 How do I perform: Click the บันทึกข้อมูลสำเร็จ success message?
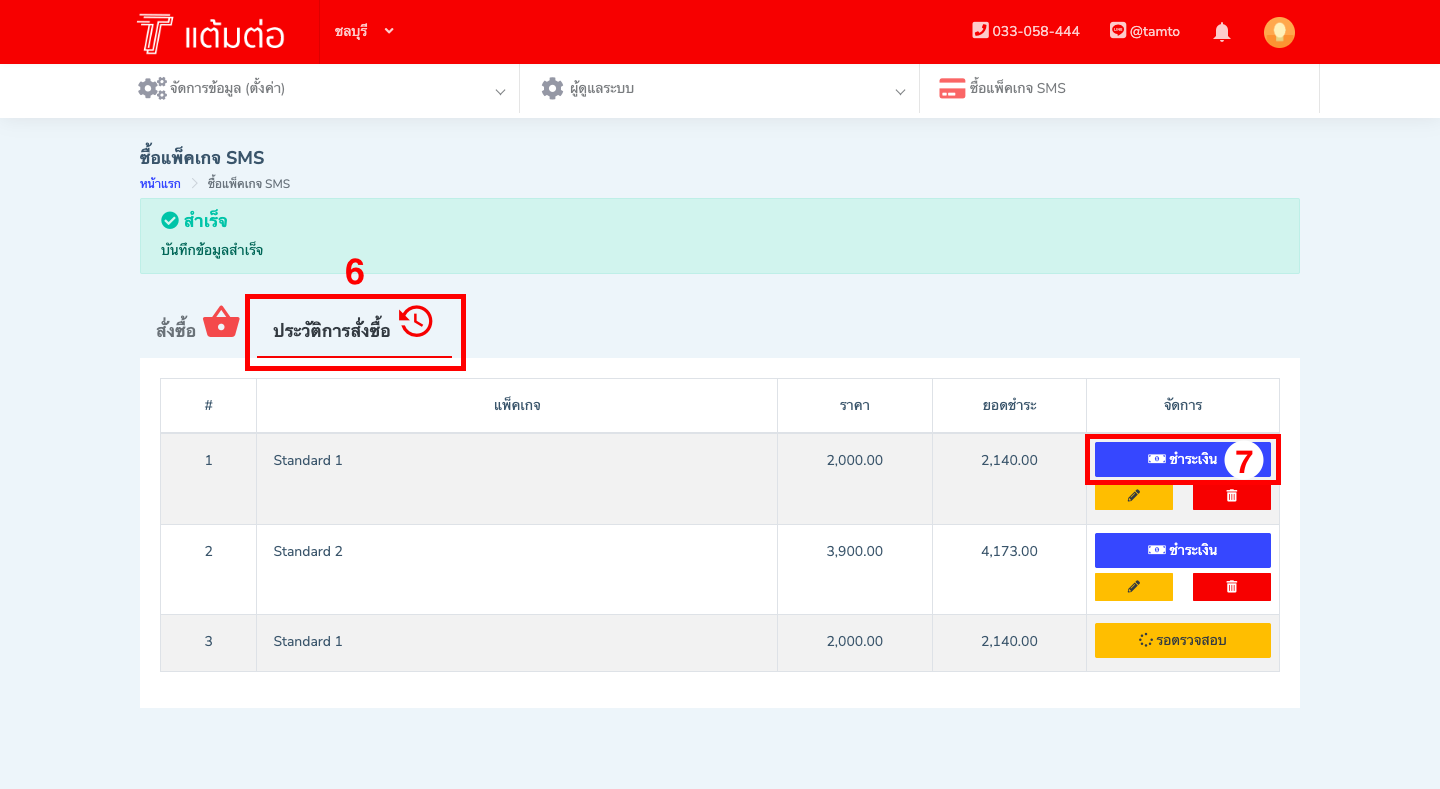click(212, 250)
